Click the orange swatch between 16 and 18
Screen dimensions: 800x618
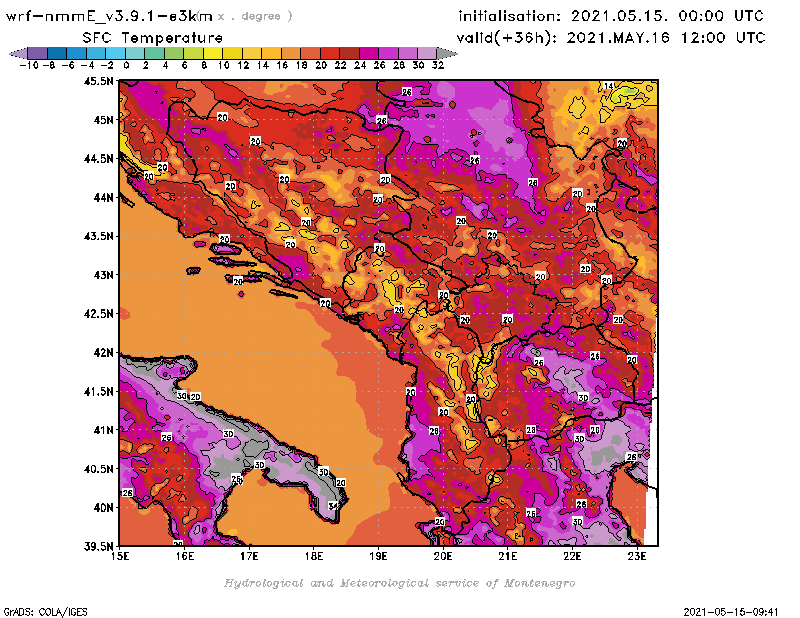tap(291, 53)
